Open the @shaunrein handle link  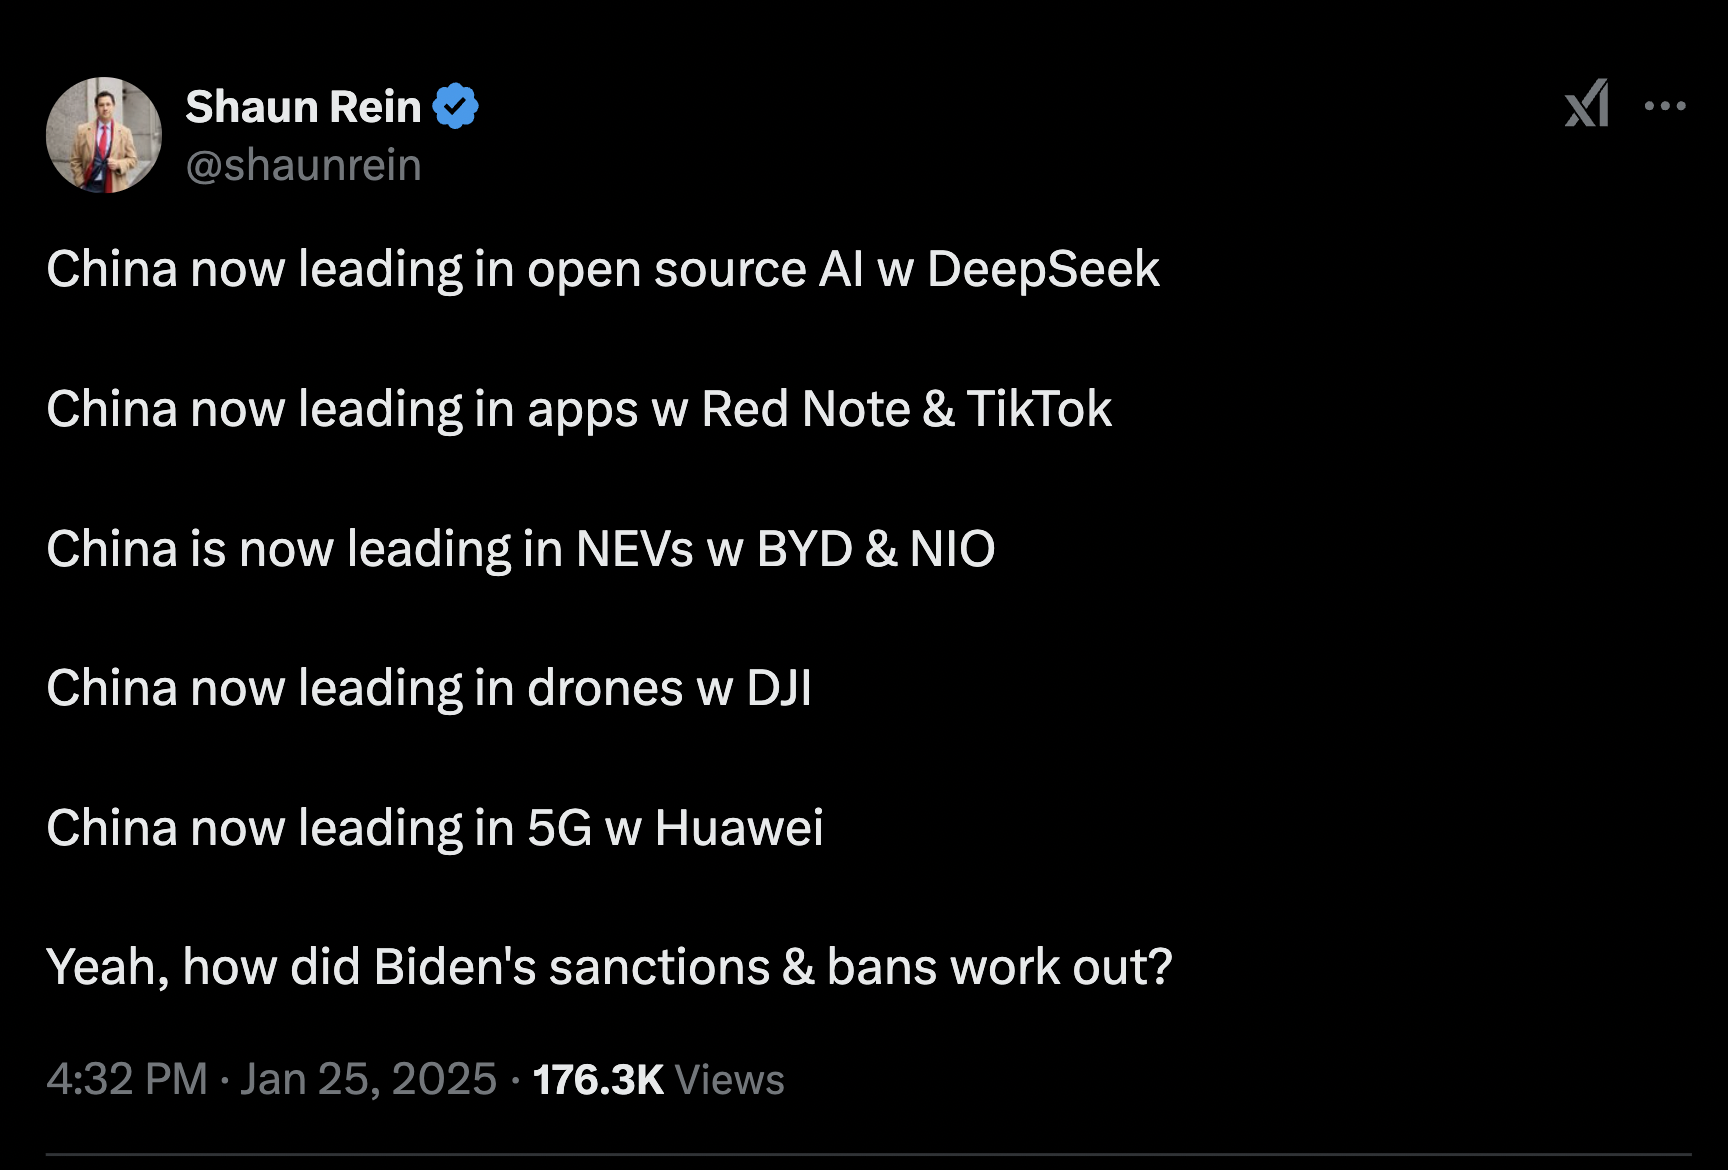click(x=303, y=165)
